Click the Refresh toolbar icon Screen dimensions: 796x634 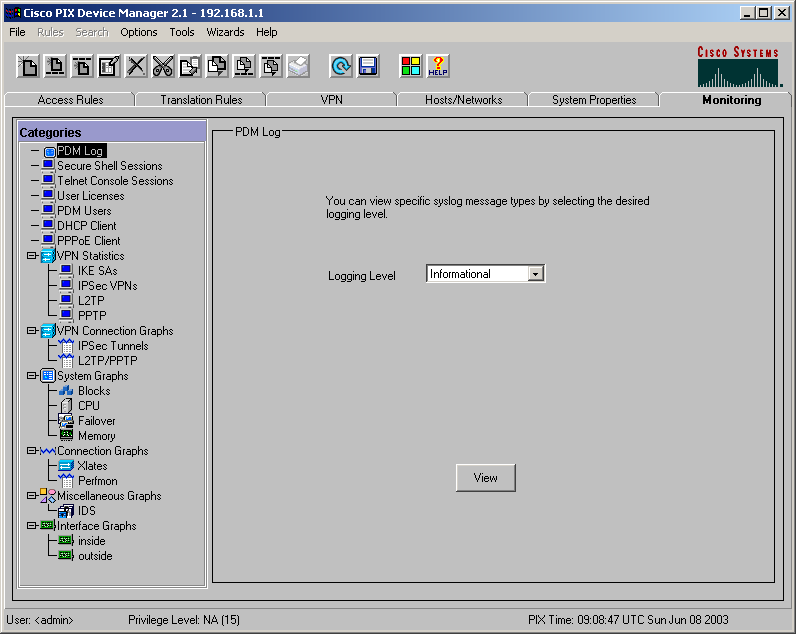pos(341,66)
